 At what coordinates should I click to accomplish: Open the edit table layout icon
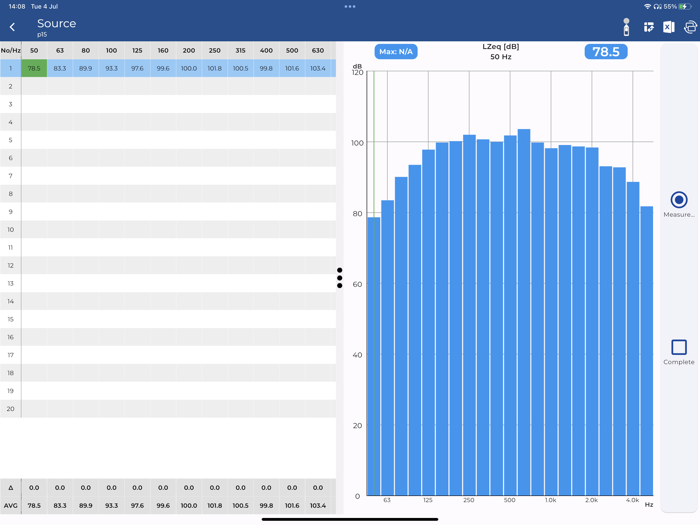click(x=648, y=27)
